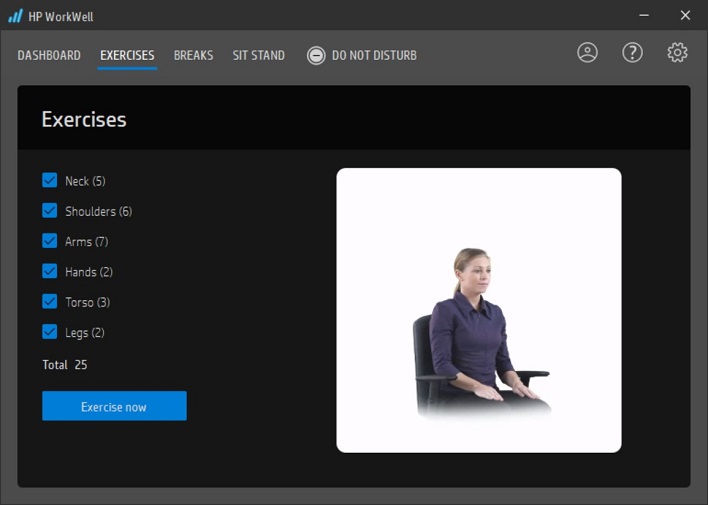This screenshot has width=708, height=505.
Task: Click the Total 25 value
Action: coord(81,365)
